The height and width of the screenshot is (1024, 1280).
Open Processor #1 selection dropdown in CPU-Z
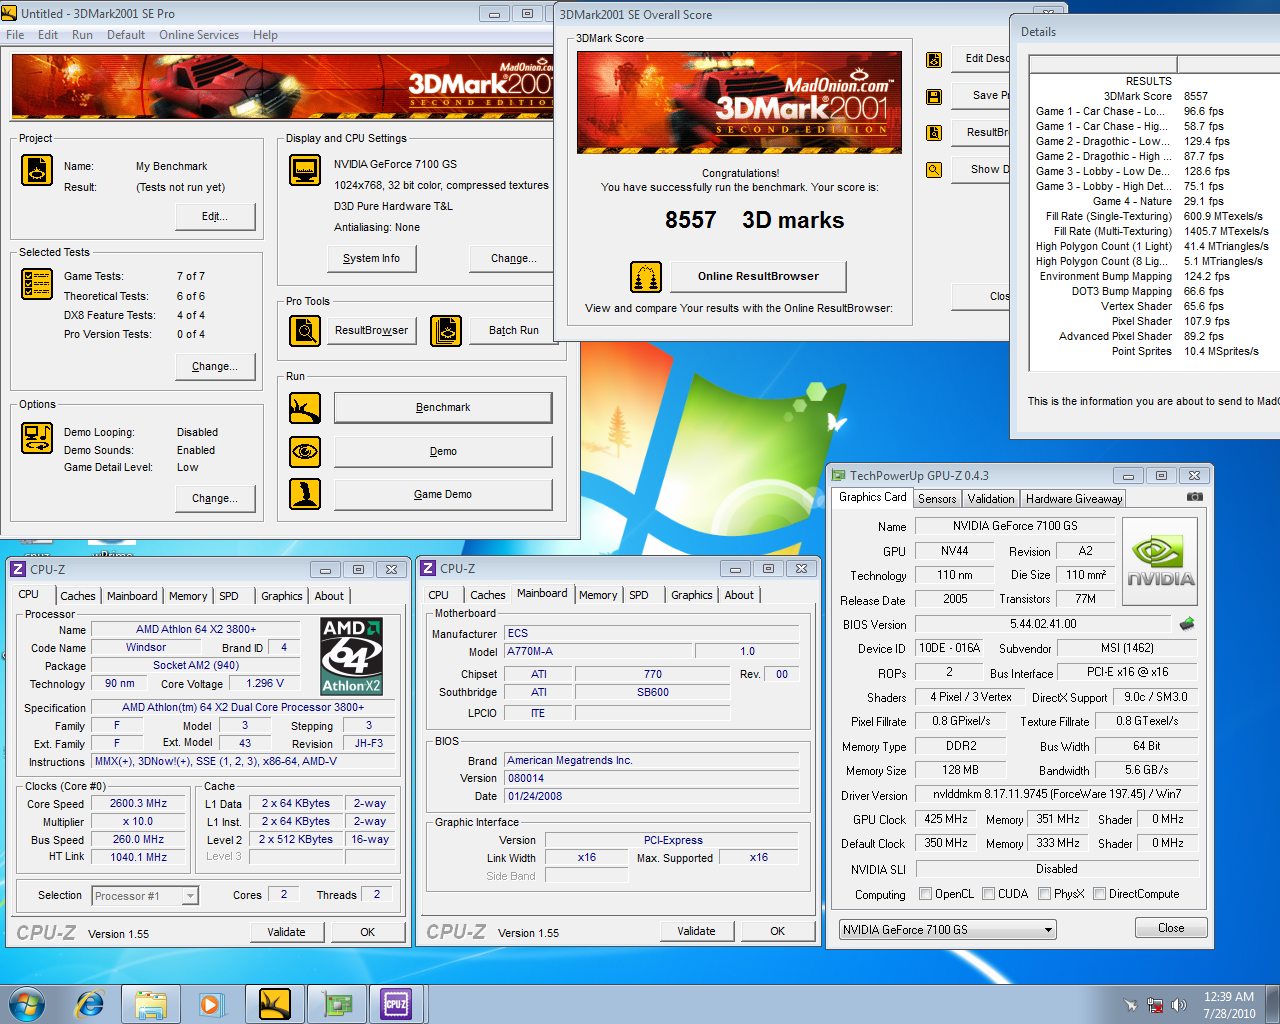(145, 896)
